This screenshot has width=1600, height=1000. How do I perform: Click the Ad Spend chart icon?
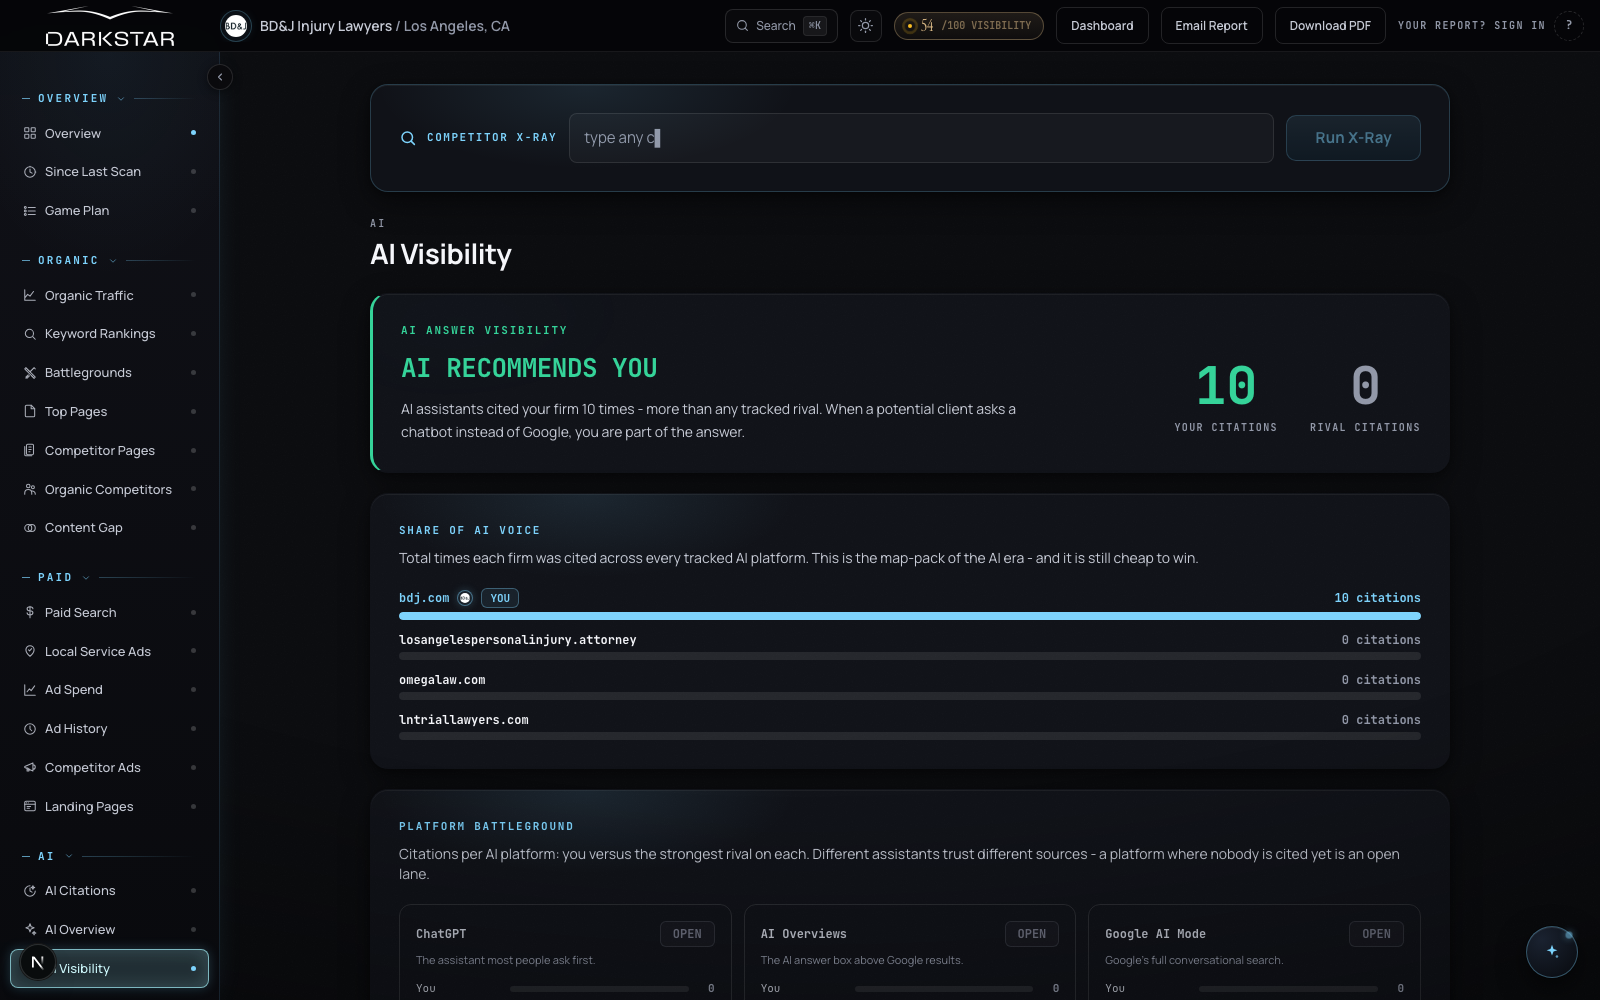[x=30, y=690]
